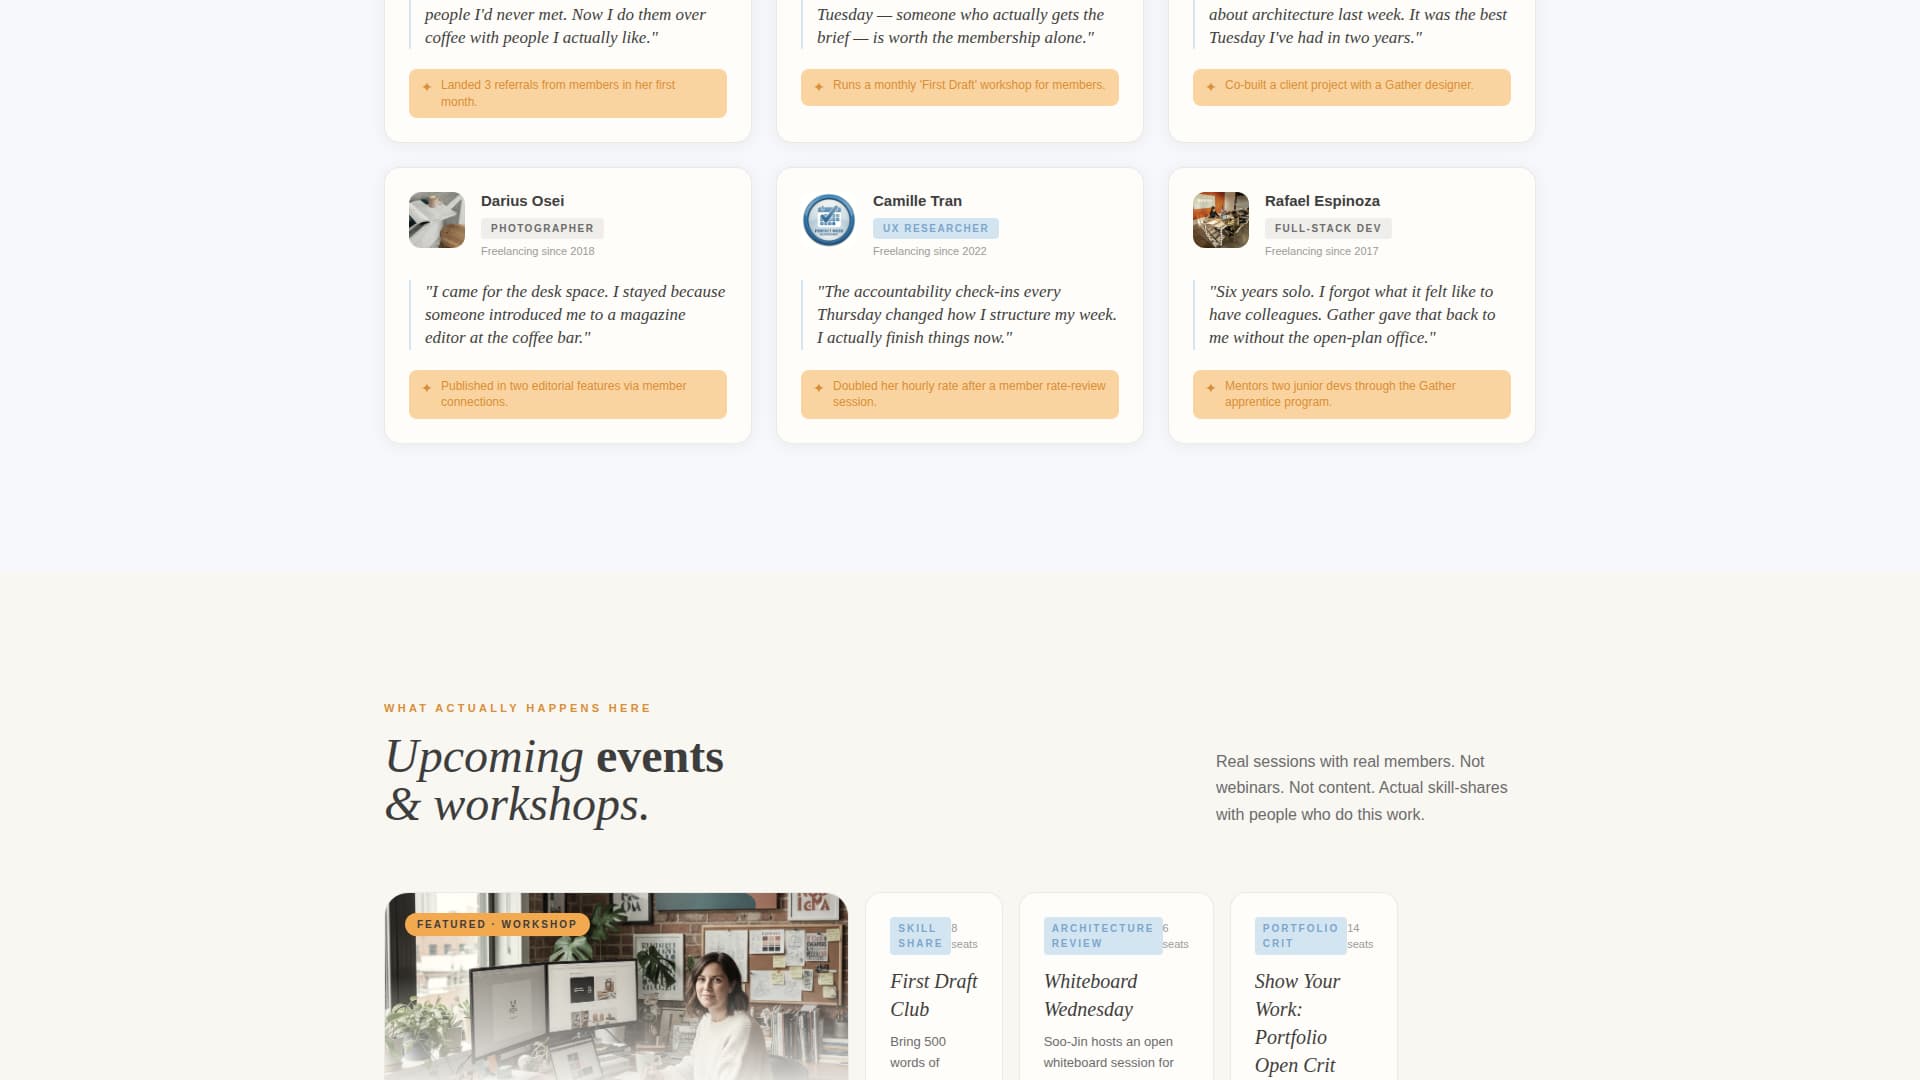Screen dimensions: 1920x1080
Task: Click Darius Osei's profile photo
Action: [x=436, y=220]
